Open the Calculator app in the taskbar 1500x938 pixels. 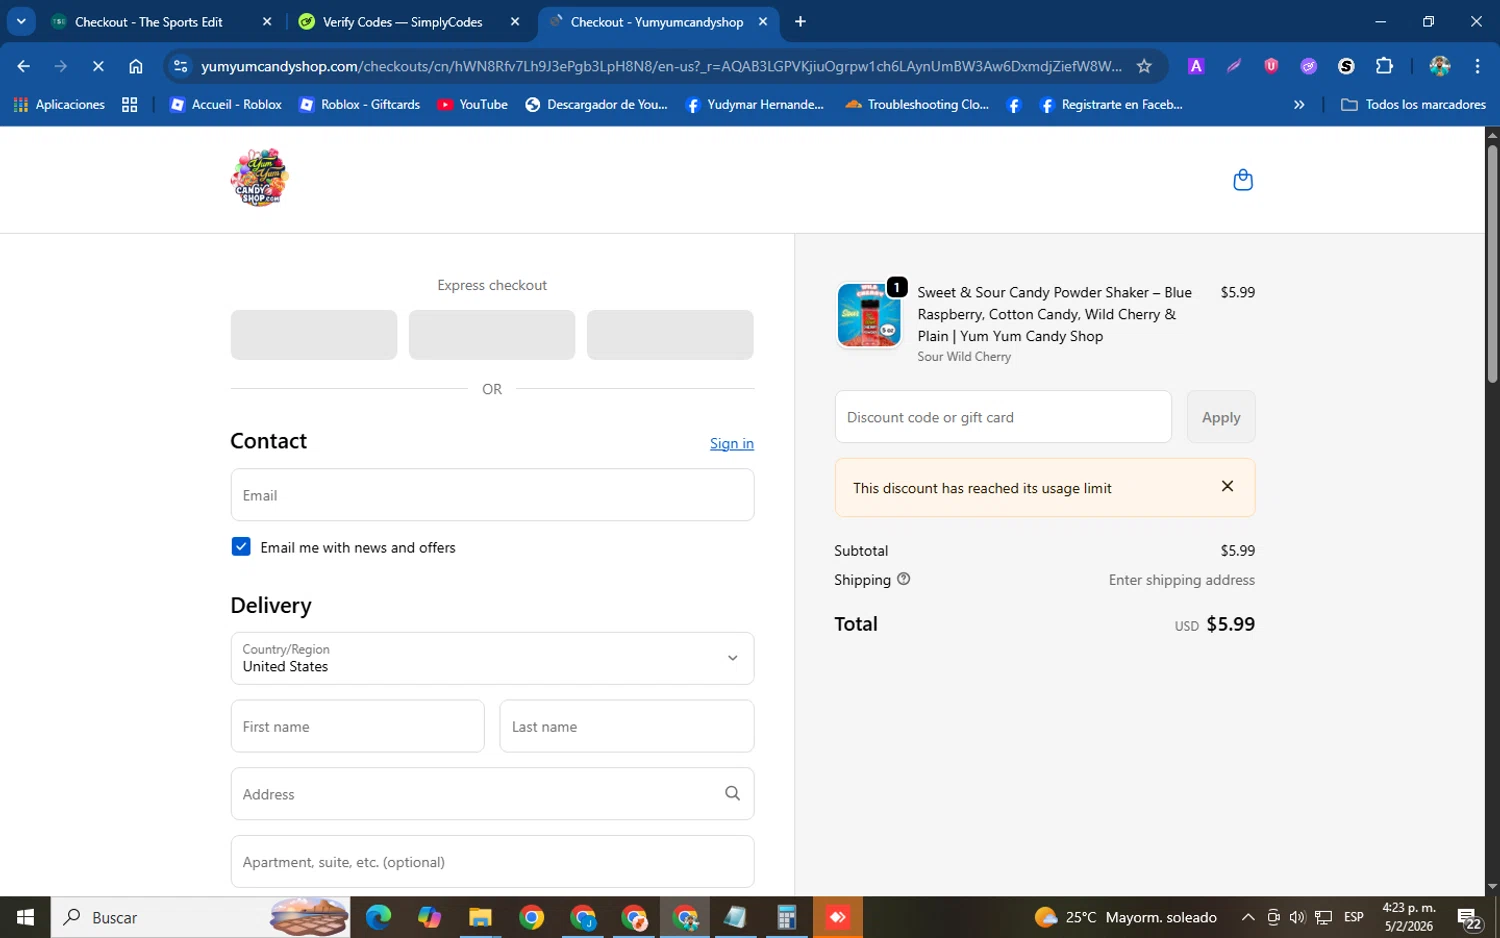[x=787, y=917]
